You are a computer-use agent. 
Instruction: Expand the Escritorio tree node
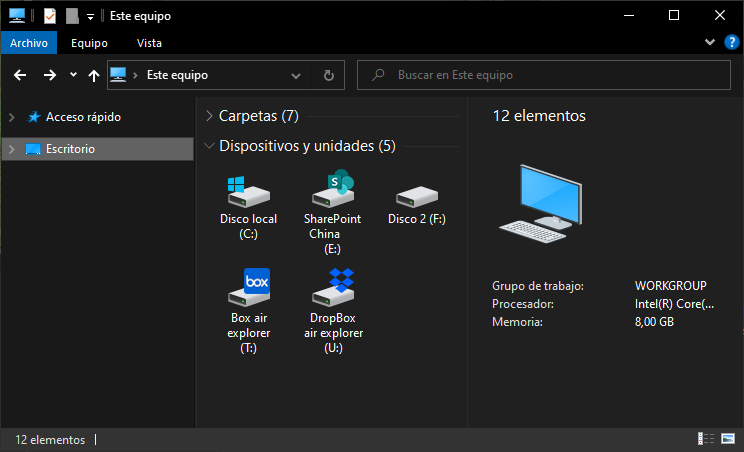[x=12, y=149]
